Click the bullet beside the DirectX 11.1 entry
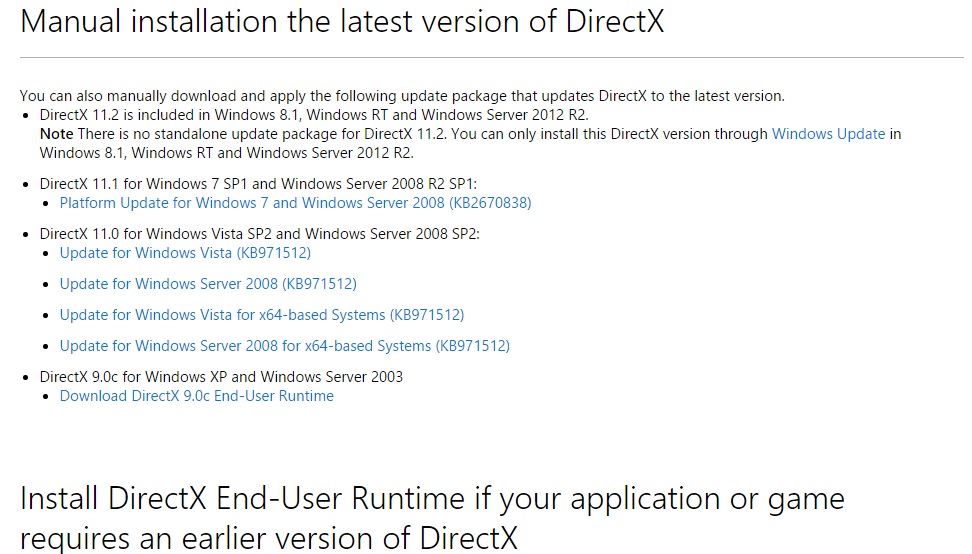 (27, 185)
